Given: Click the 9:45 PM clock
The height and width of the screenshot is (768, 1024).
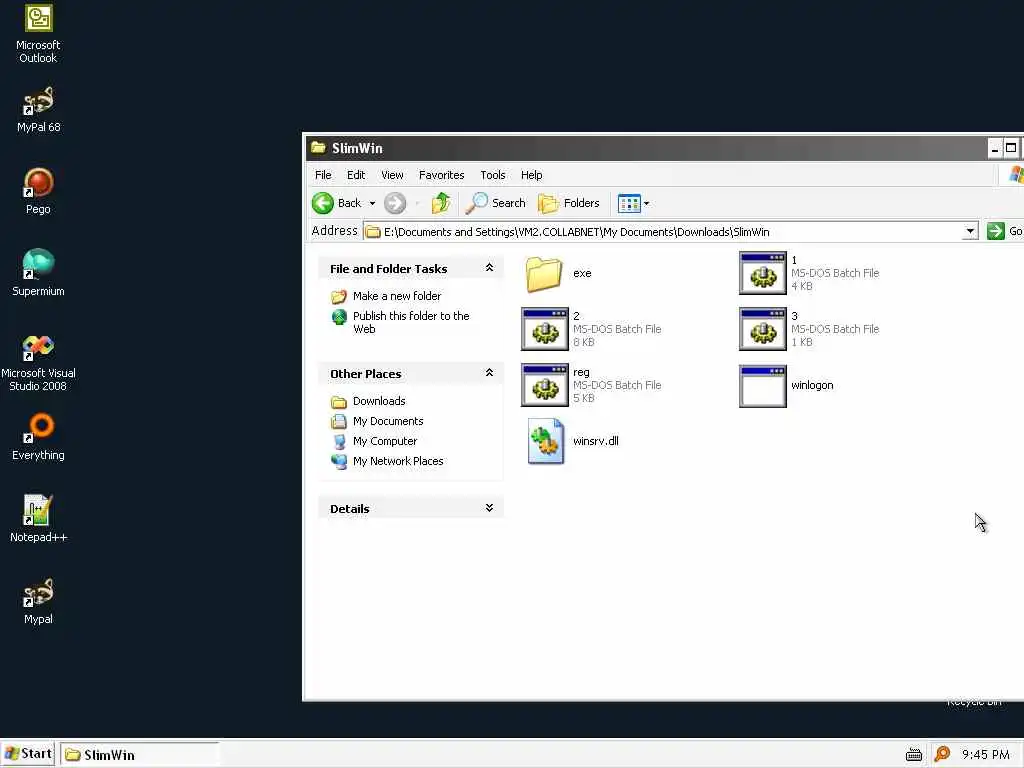Looking at the screenshot, I should coord(985,755).
